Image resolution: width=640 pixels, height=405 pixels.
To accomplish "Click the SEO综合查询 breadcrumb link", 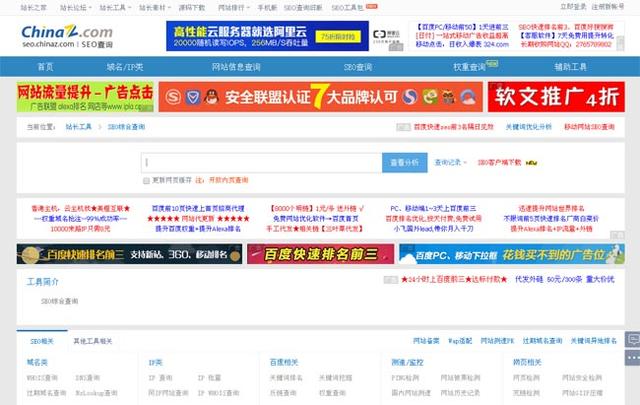I will click(x=126, y=127).
